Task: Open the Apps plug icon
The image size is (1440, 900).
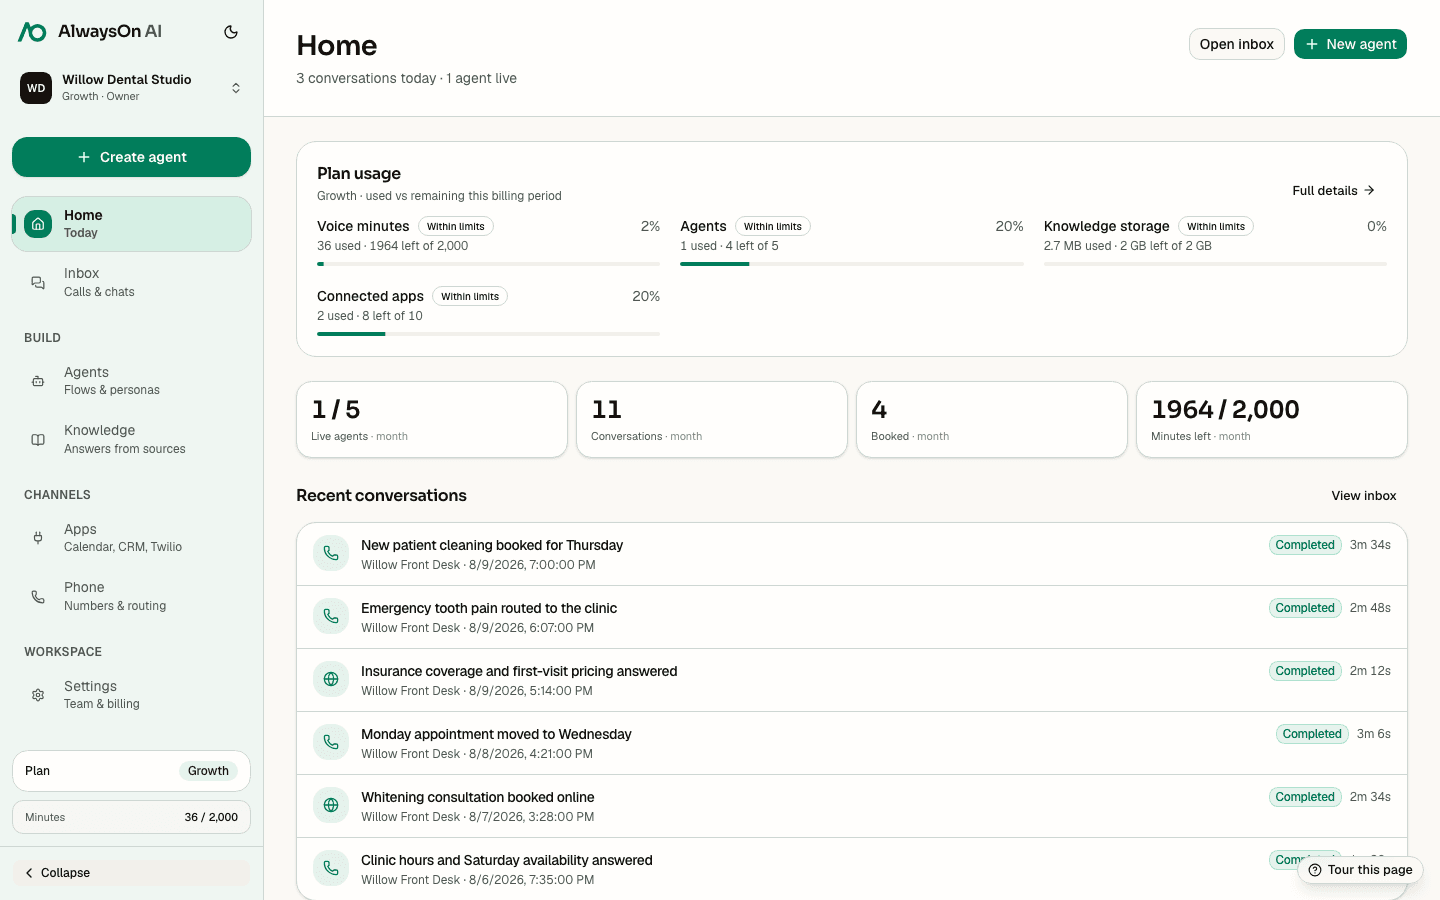Action: (x=38, y=538)
